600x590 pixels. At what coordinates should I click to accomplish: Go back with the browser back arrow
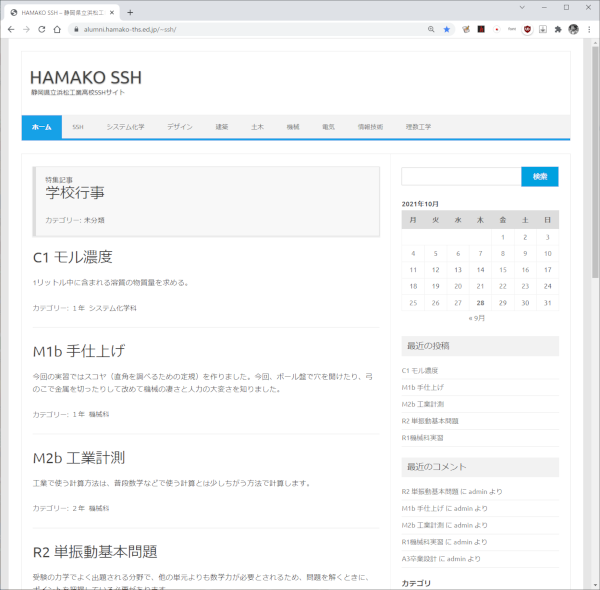(11, 29)
